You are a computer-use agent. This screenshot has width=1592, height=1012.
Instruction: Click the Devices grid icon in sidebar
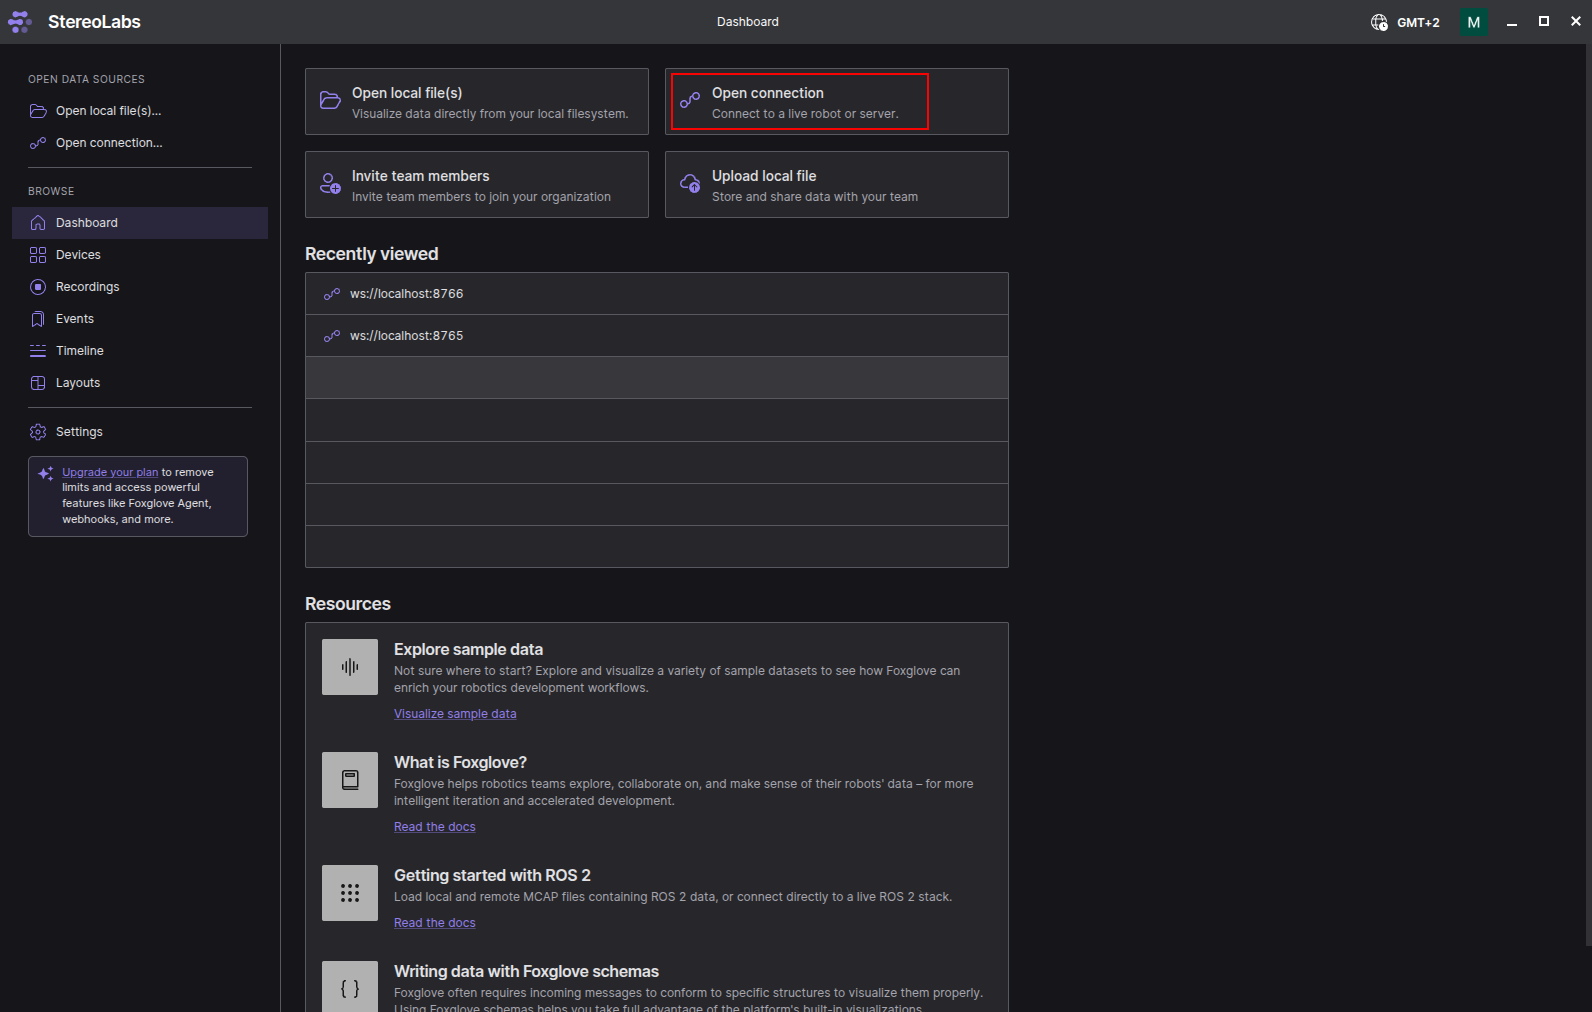point(38,255)
